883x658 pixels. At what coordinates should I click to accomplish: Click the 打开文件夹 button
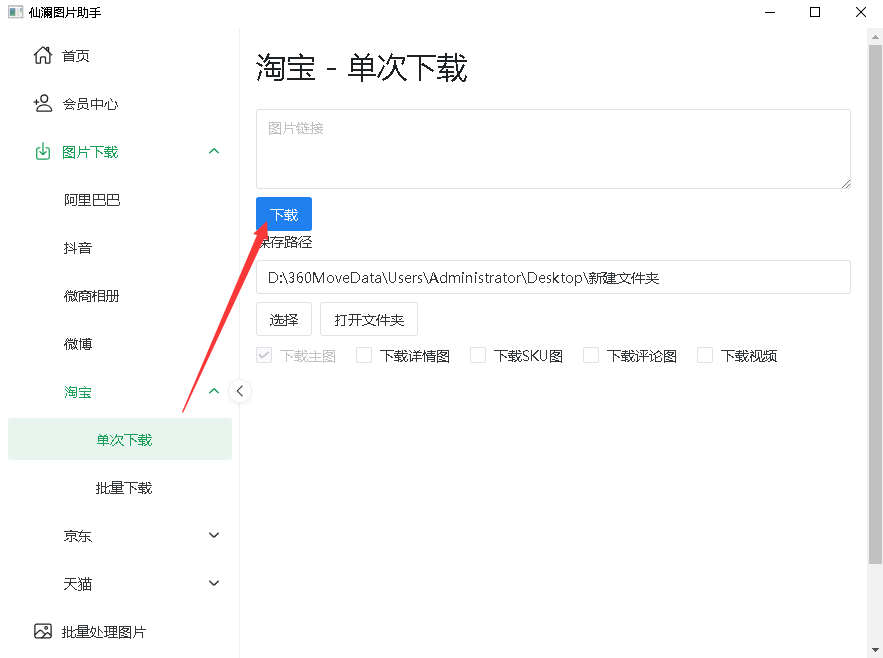coord(369,319)
